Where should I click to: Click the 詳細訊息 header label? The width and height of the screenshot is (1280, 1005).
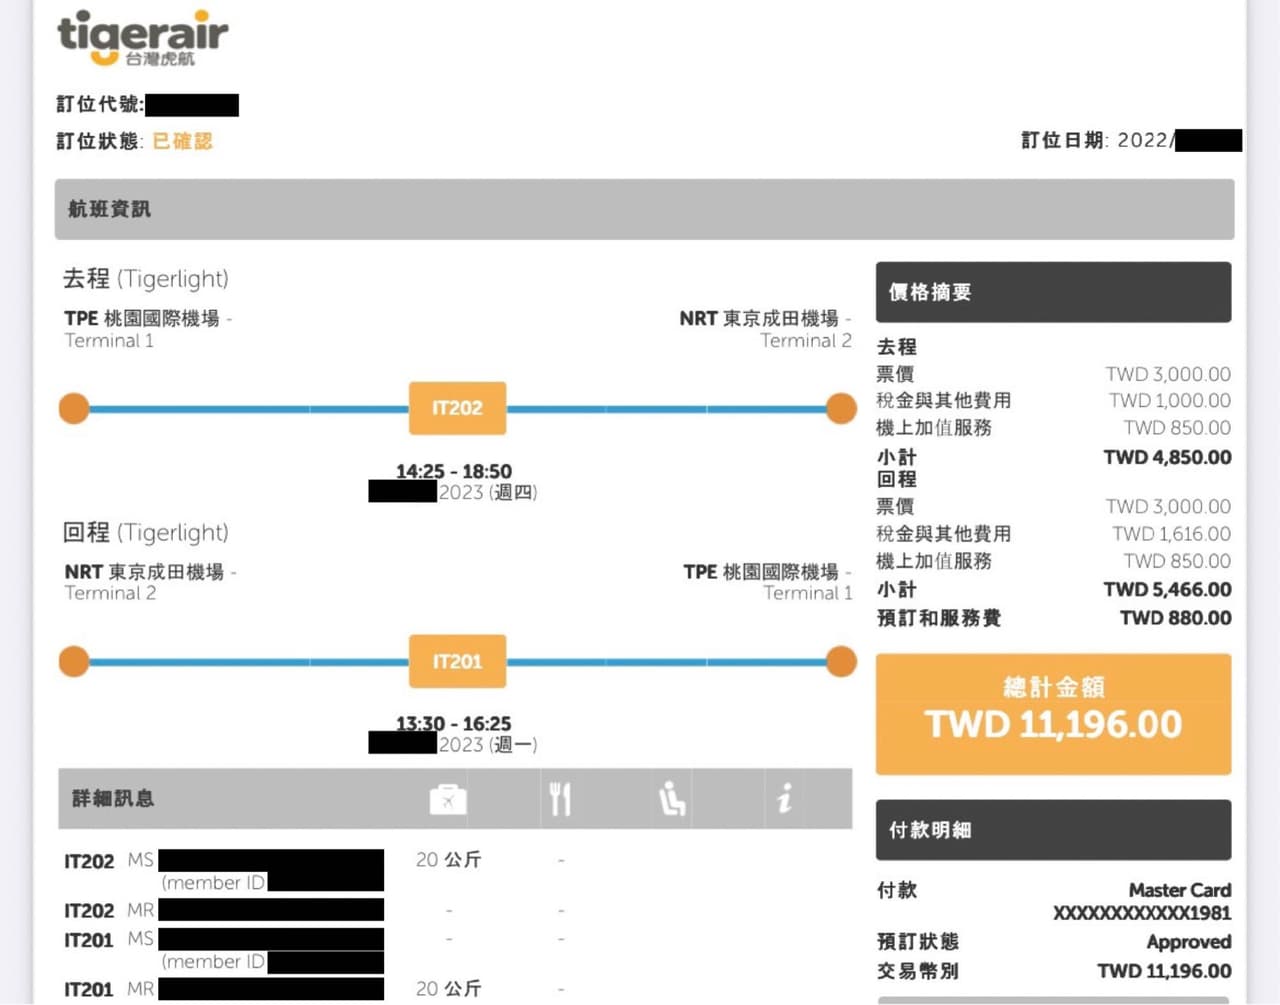113,798
